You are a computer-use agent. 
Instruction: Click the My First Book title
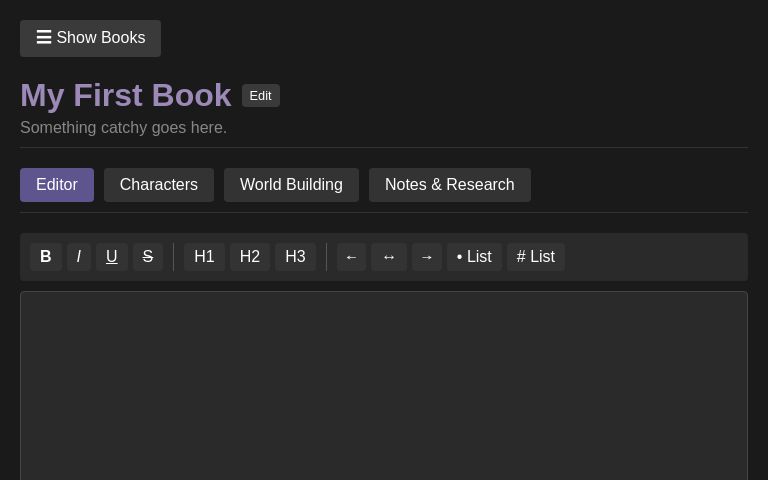(125, 95)
